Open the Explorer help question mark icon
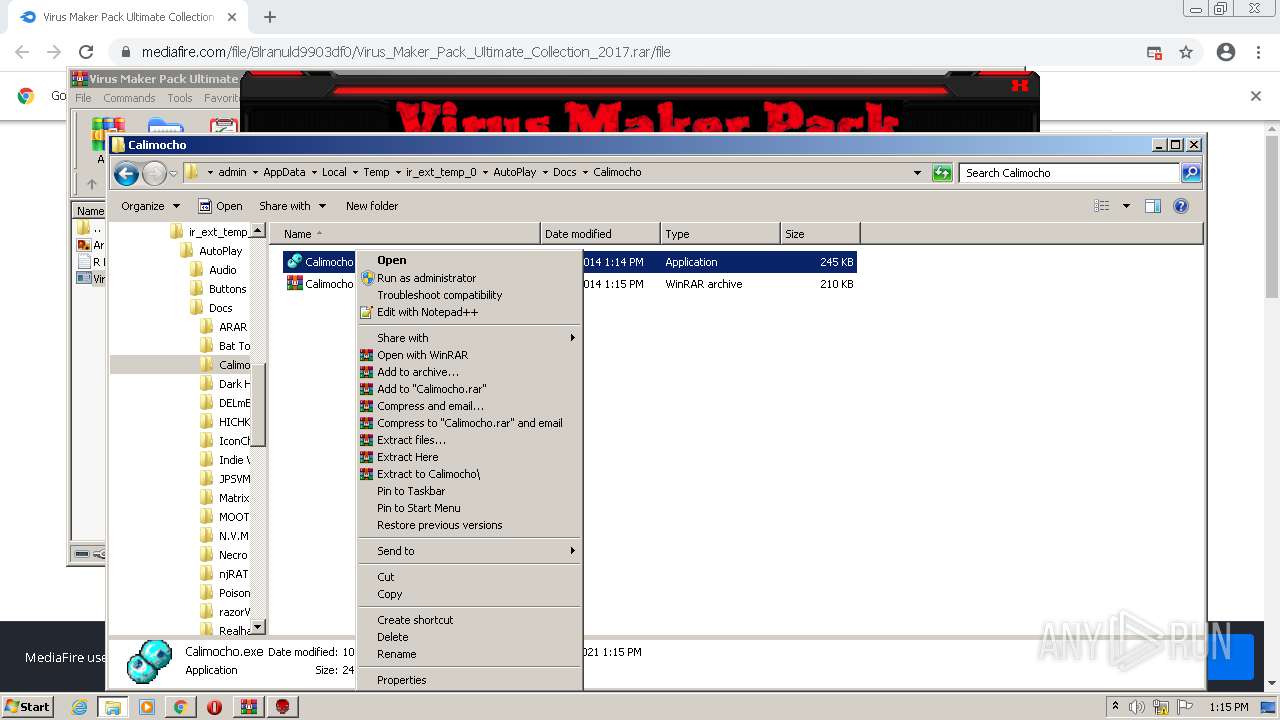Image resolution: width=1280 pixels, height=720 pixels. (x=1181, y=206)
